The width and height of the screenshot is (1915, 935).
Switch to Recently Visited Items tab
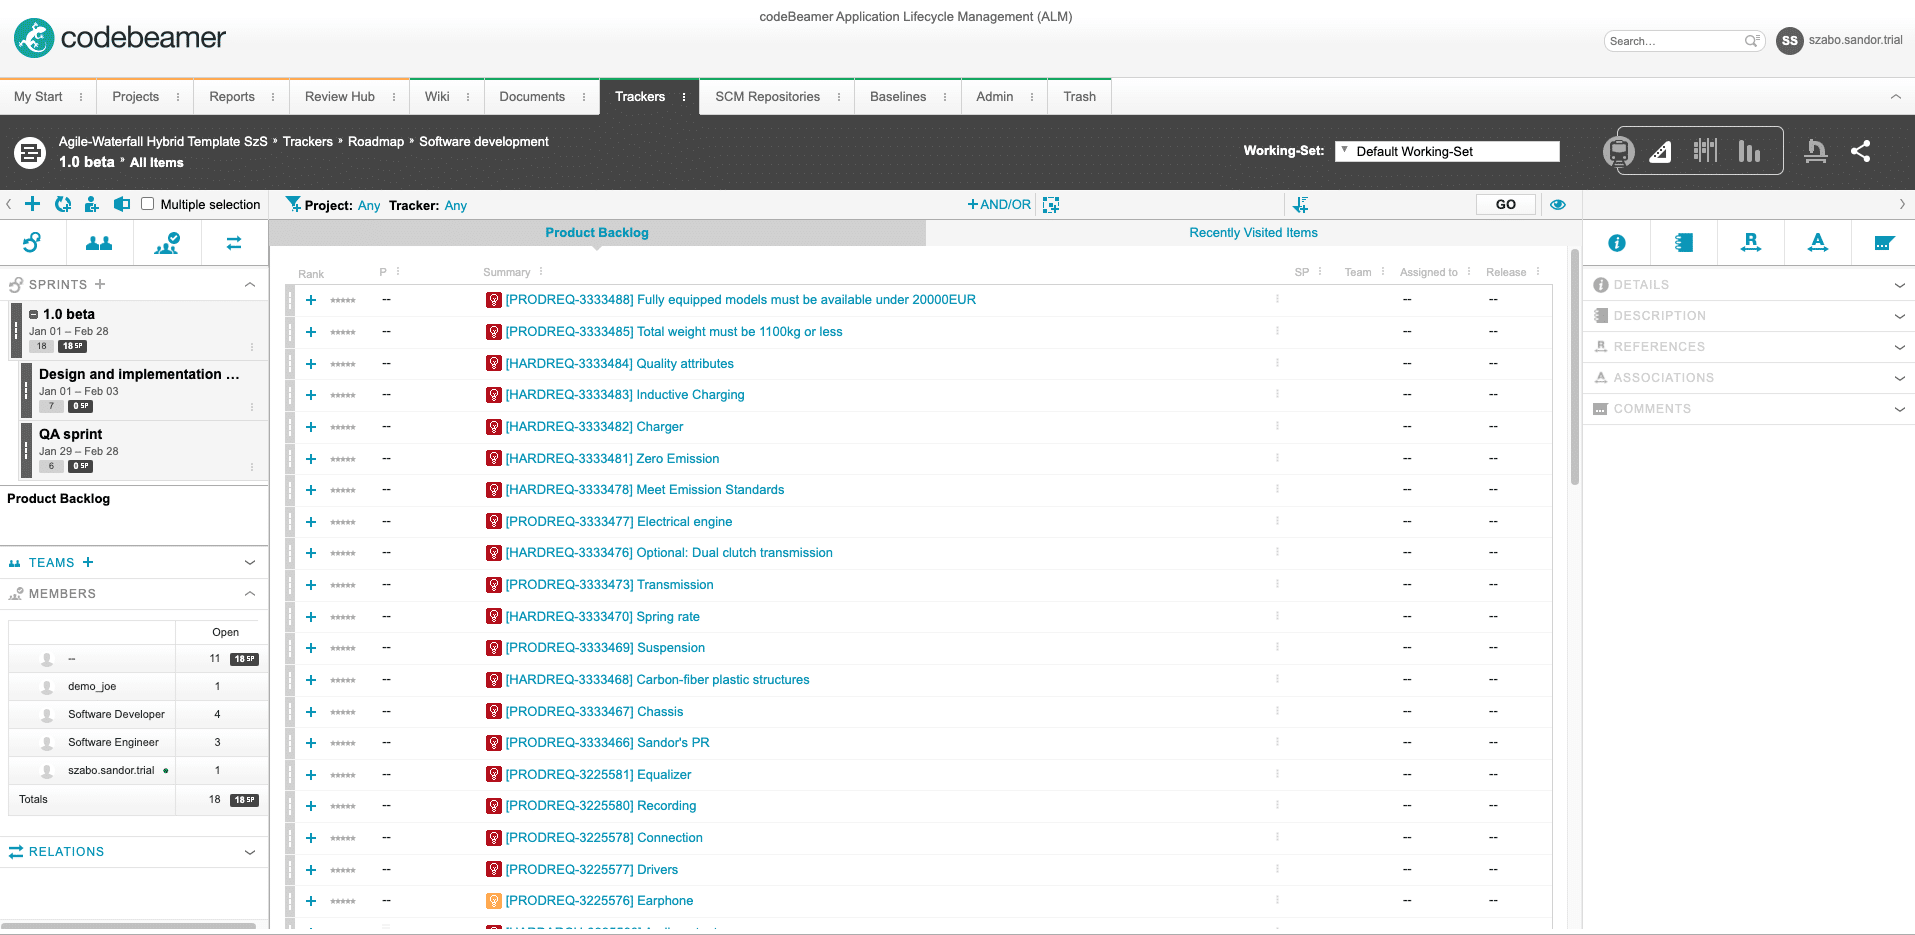1253,233
